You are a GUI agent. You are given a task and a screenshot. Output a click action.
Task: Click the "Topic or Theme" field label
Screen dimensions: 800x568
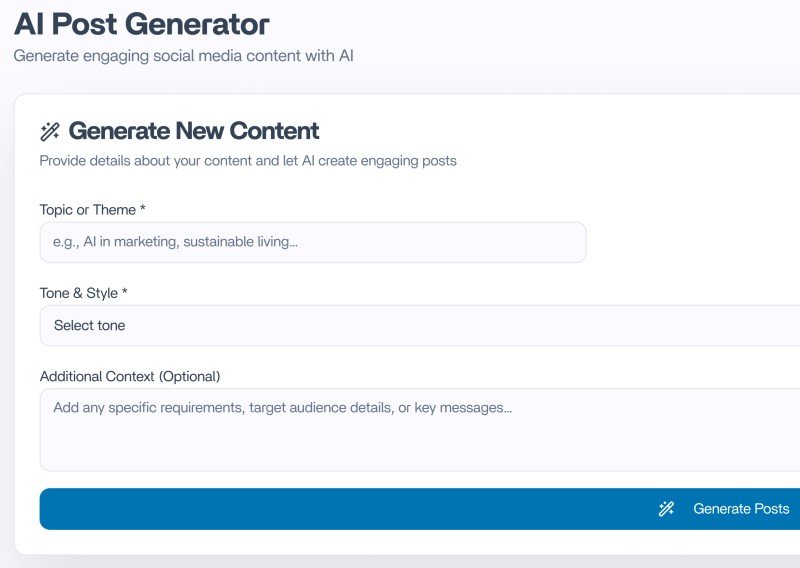[87, 209]
